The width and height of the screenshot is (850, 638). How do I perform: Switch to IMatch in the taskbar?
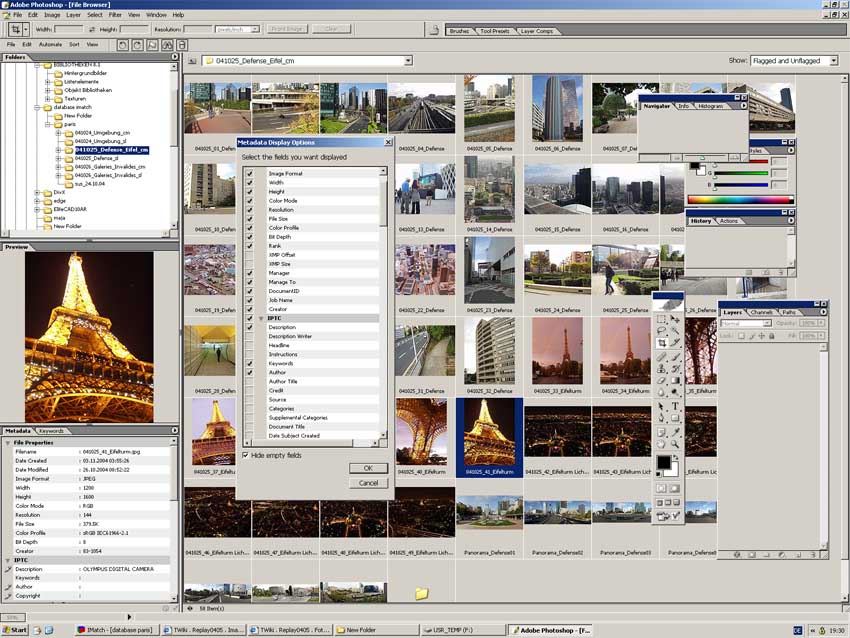[118, 630]
